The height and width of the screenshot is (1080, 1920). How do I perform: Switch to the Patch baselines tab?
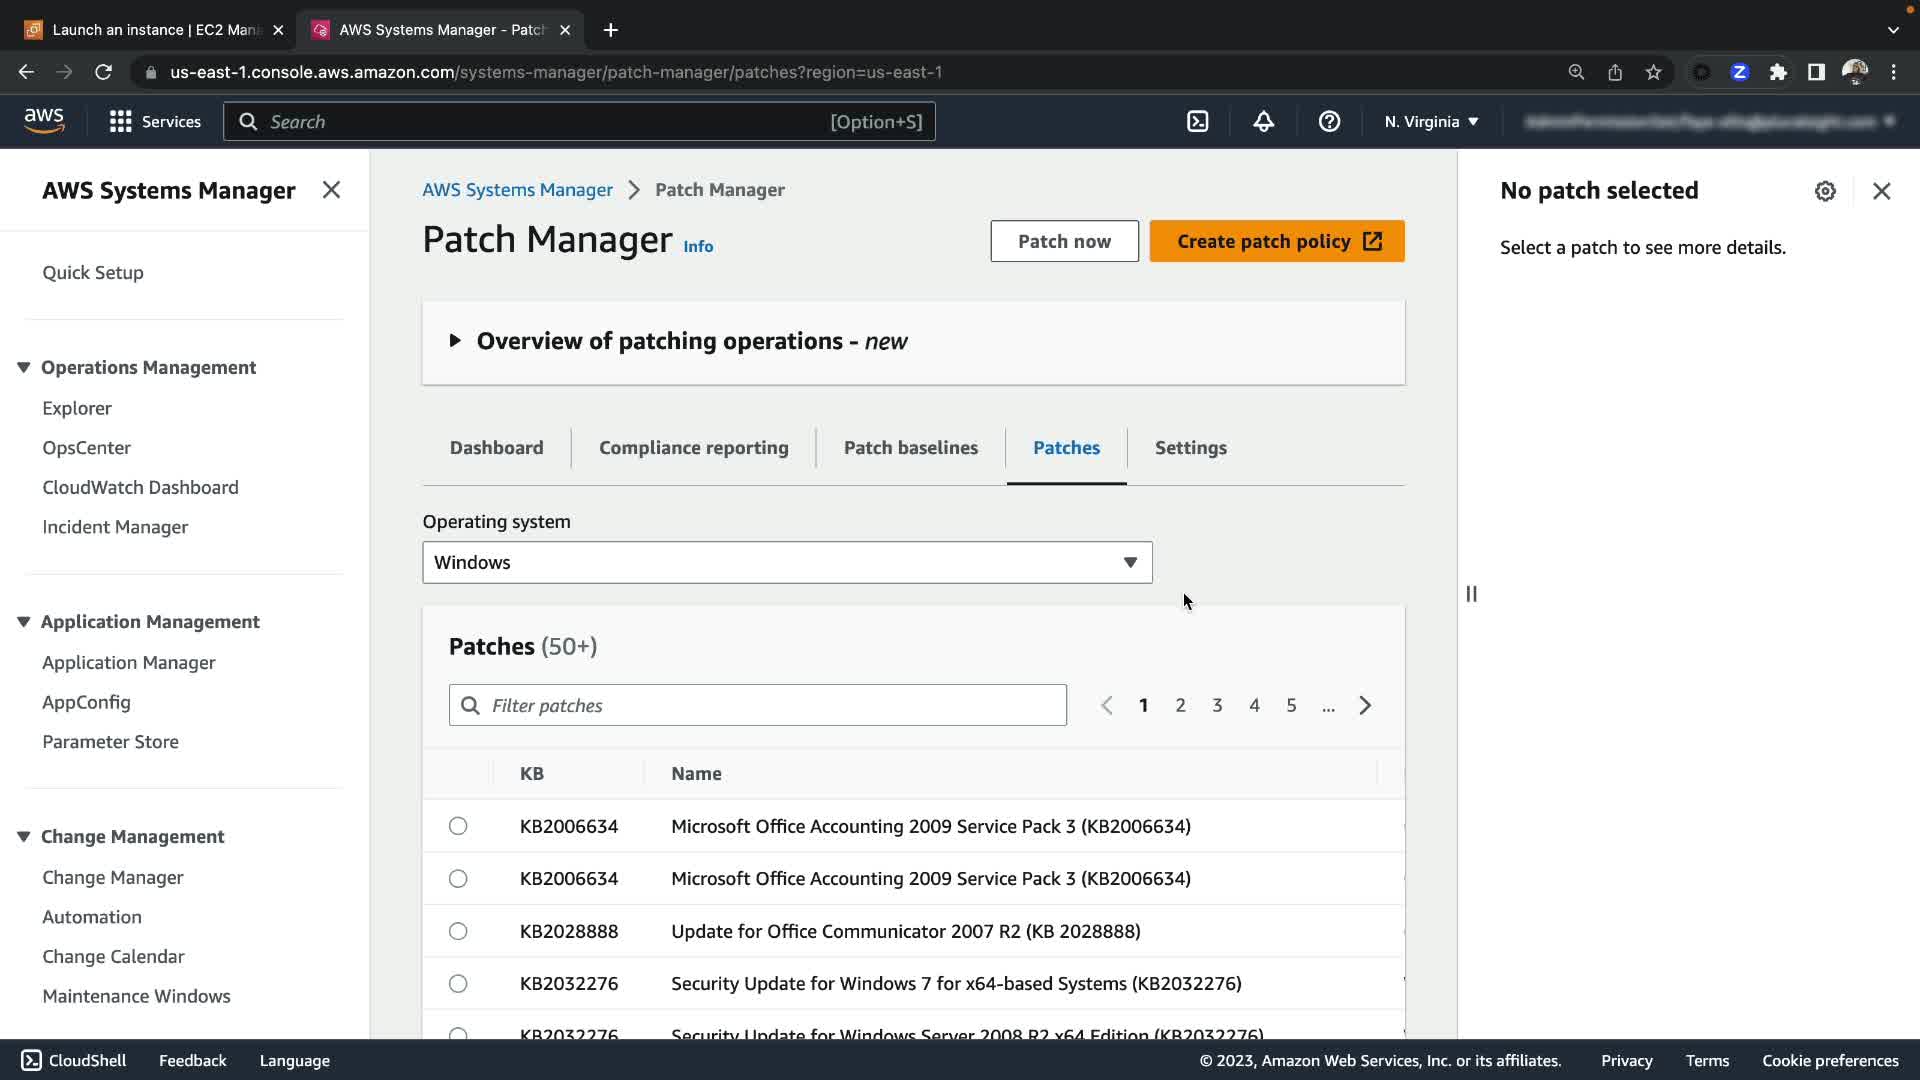(x=910, y=448)
